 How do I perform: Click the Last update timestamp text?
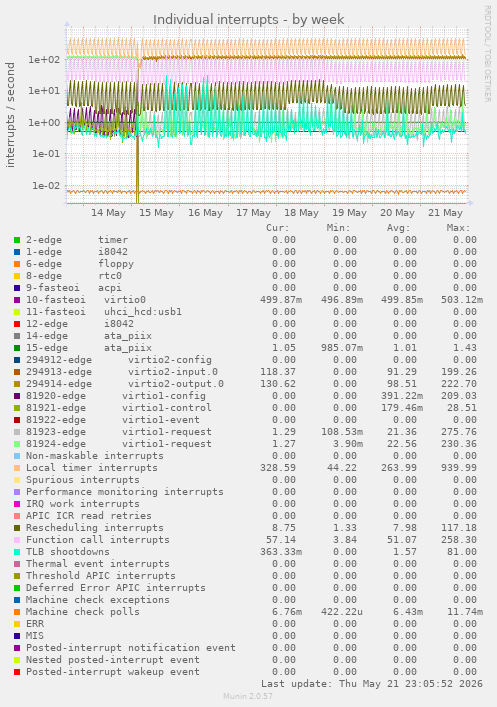(x=372, y=684)
